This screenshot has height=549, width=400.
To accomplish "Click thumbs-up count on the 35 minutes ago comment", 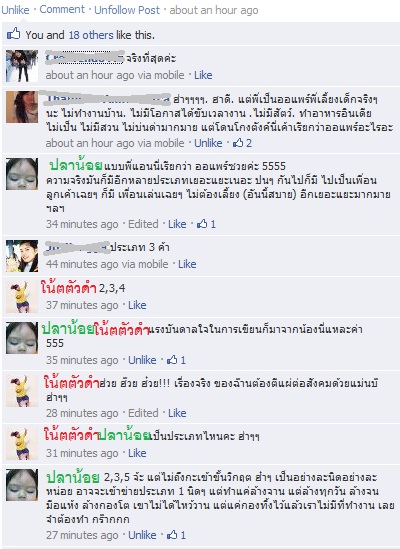I will 176,360.
